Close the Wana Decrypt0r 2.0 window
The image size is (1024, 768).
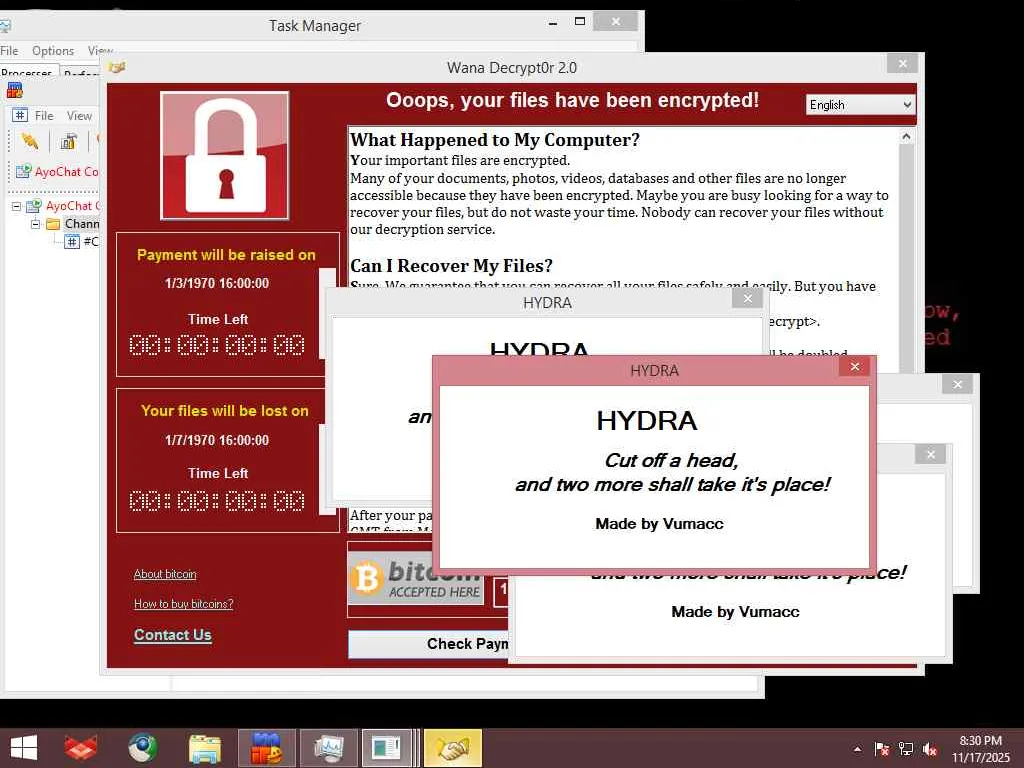[903, 63]
